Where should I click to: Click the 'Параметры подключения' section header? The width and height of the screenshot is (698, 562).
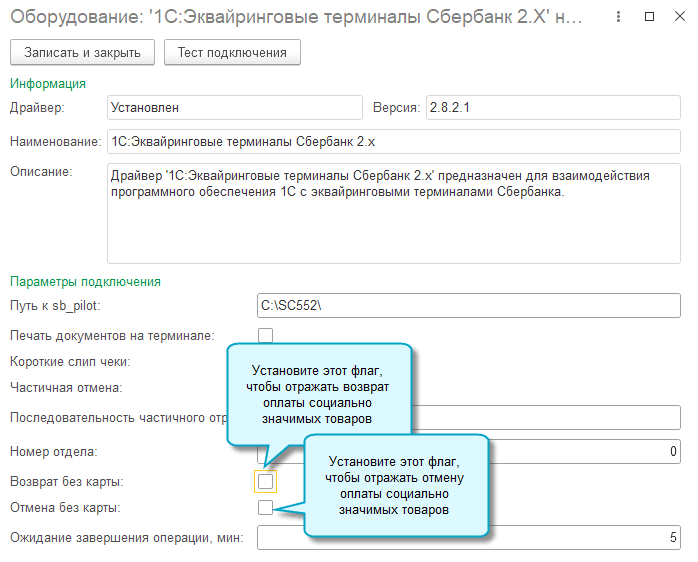85,281
